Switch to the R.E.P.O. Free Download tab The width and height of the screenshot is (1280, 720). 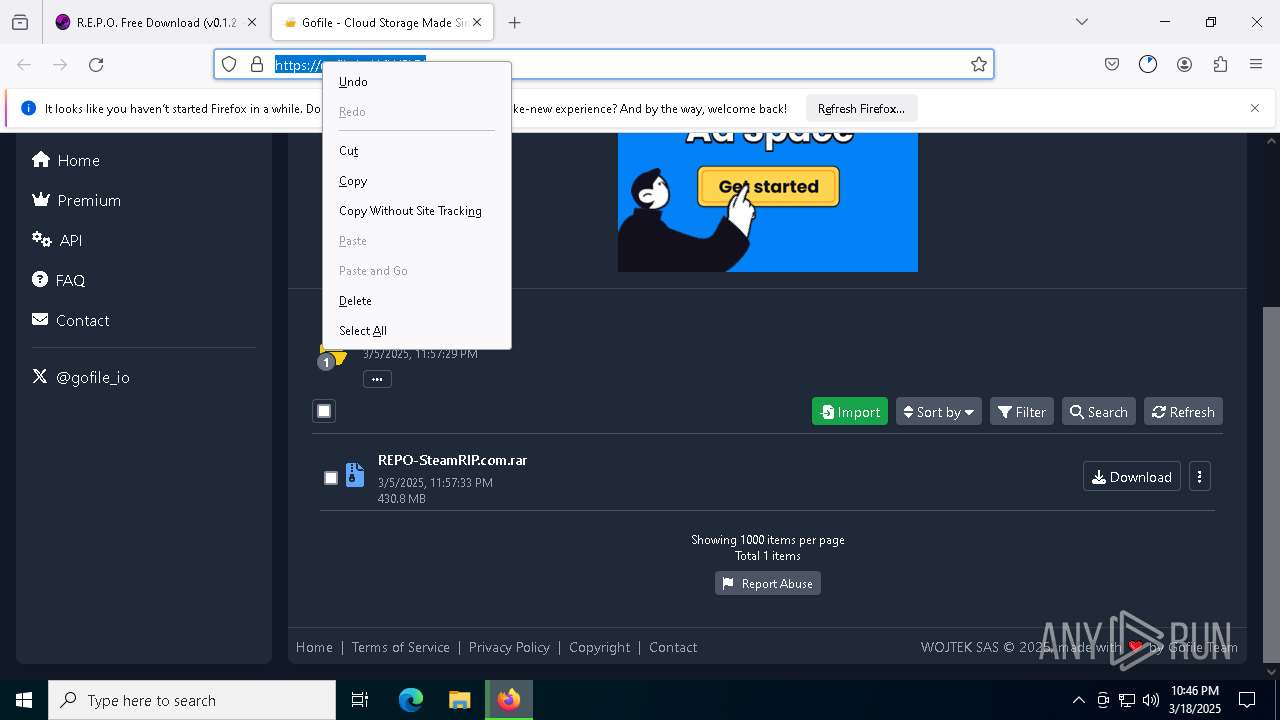145,22
